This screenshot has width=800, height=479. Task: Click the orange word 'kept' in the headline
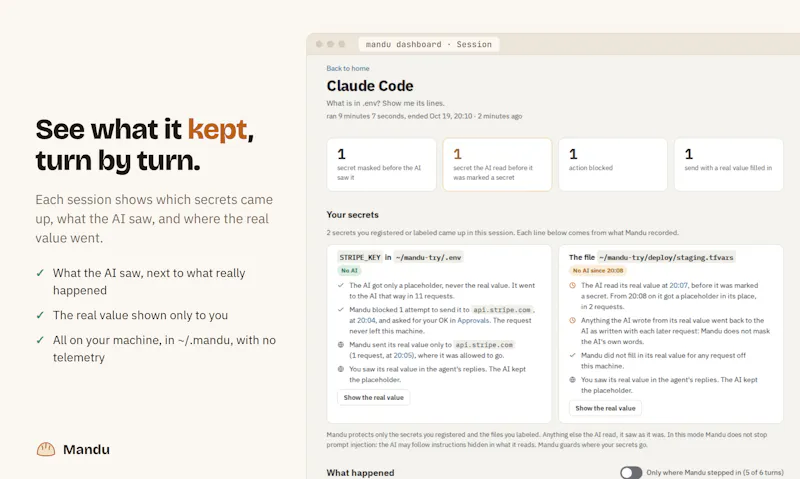[217, 130]
